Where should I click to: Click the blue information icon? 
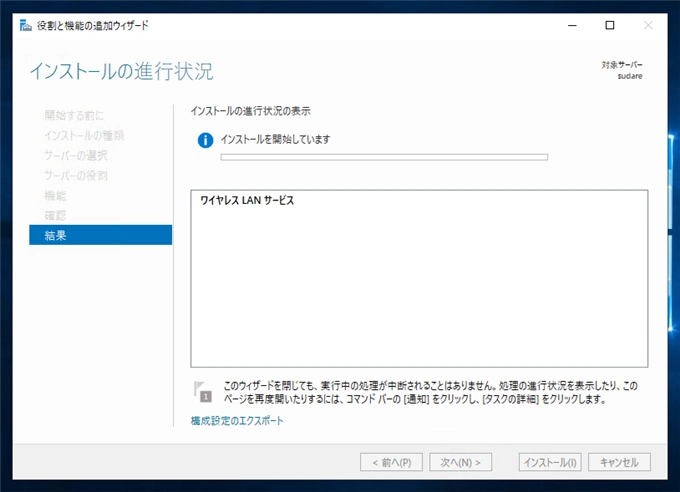click(x=205, y=140)
